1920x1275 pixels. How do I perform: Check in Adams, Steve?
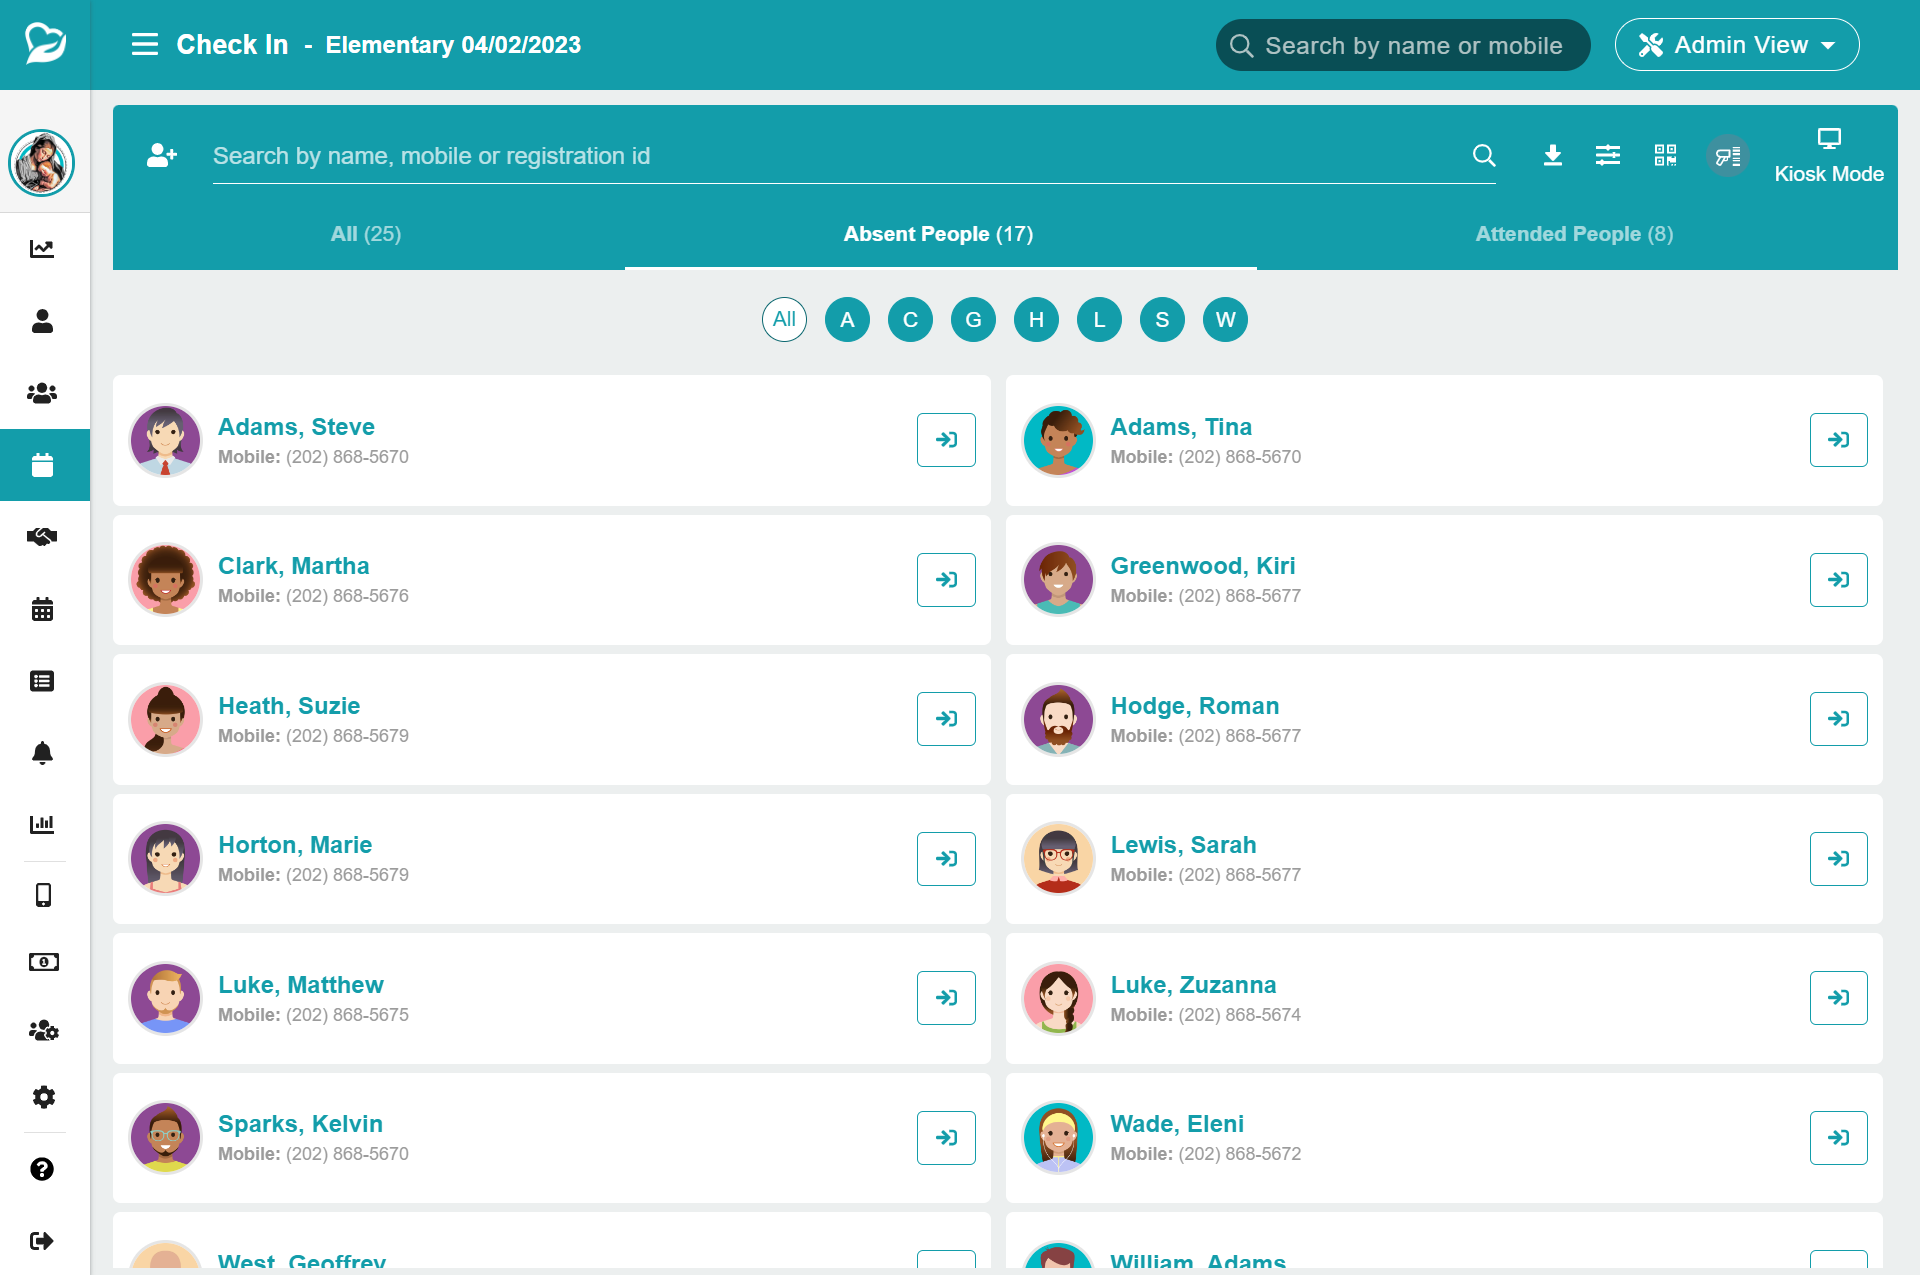(946, 440)
